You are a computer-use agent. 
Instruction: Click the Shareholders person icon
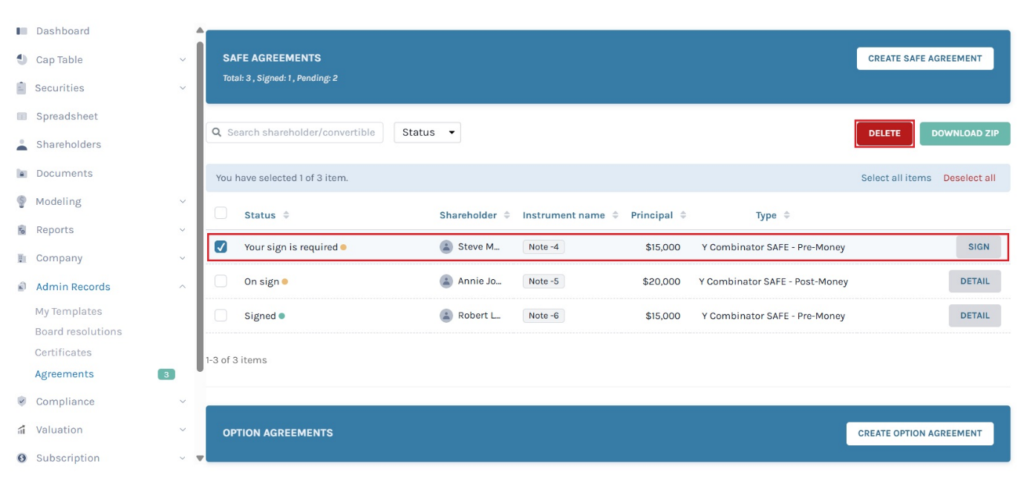22,145
